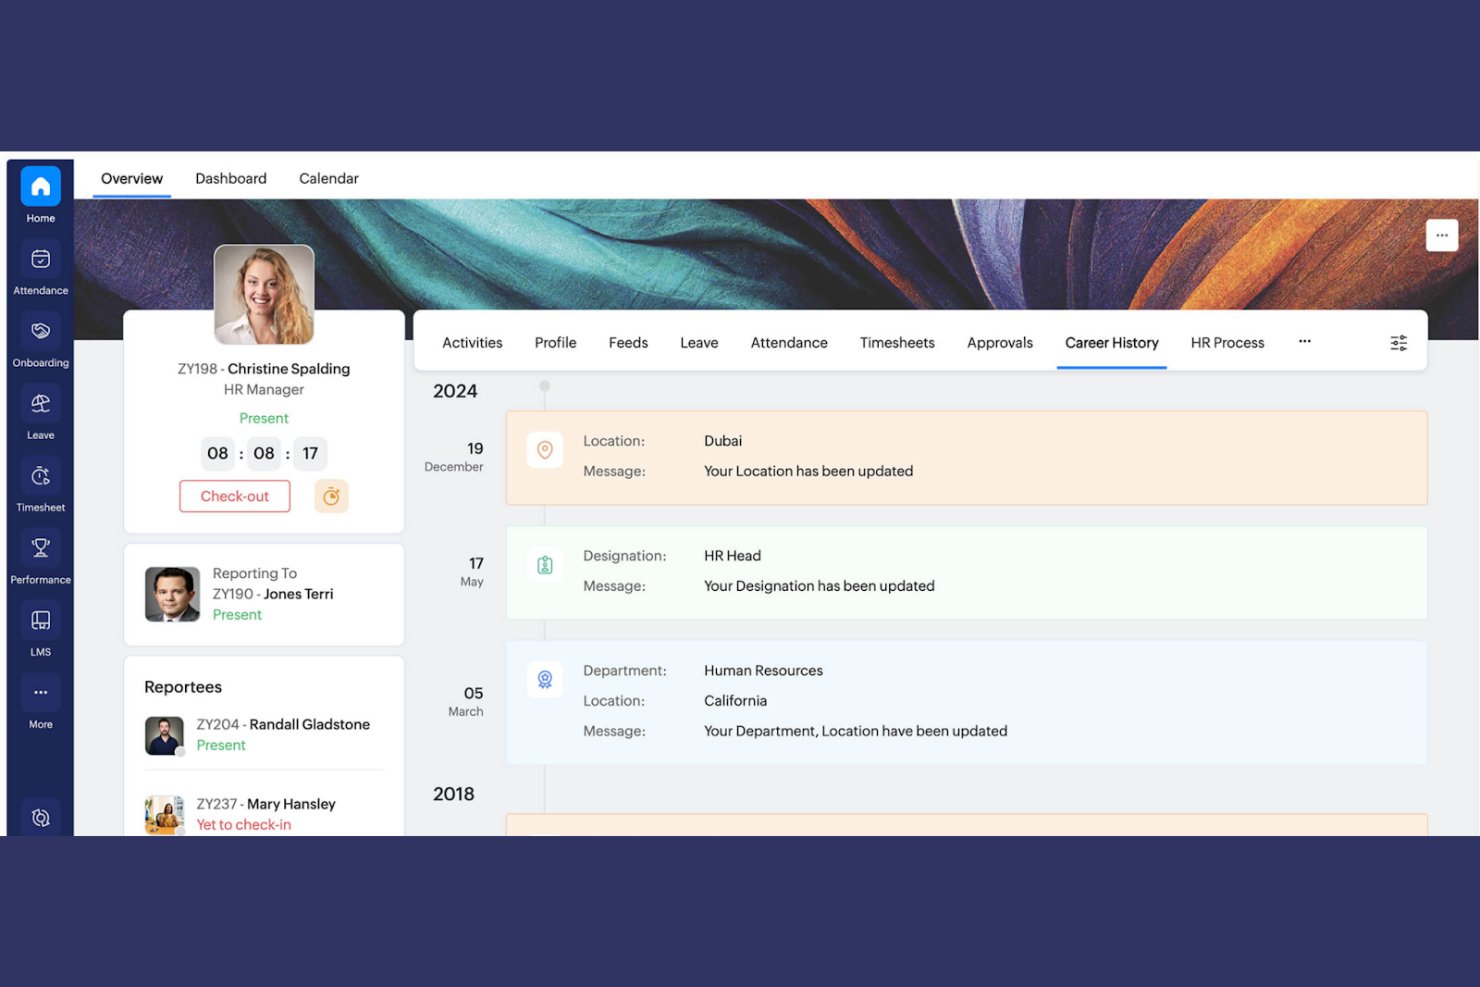Click the bottom sidebar cases icon

(40, 817)
